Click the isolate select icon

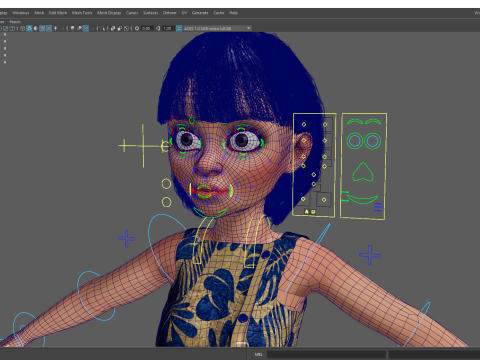click(x=102, y=28)
